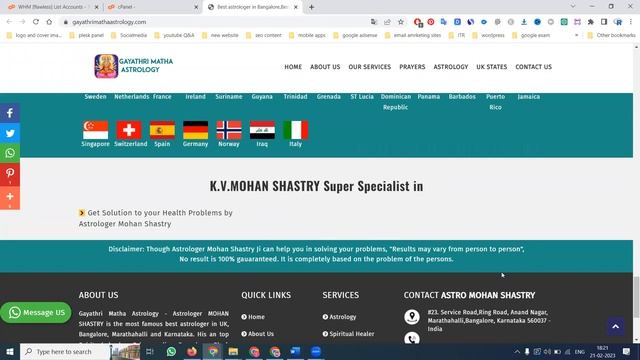Viewport: 640px width, 360px height.
Task: Select the Switzerland flag
Action: click(x=129, y=130)
